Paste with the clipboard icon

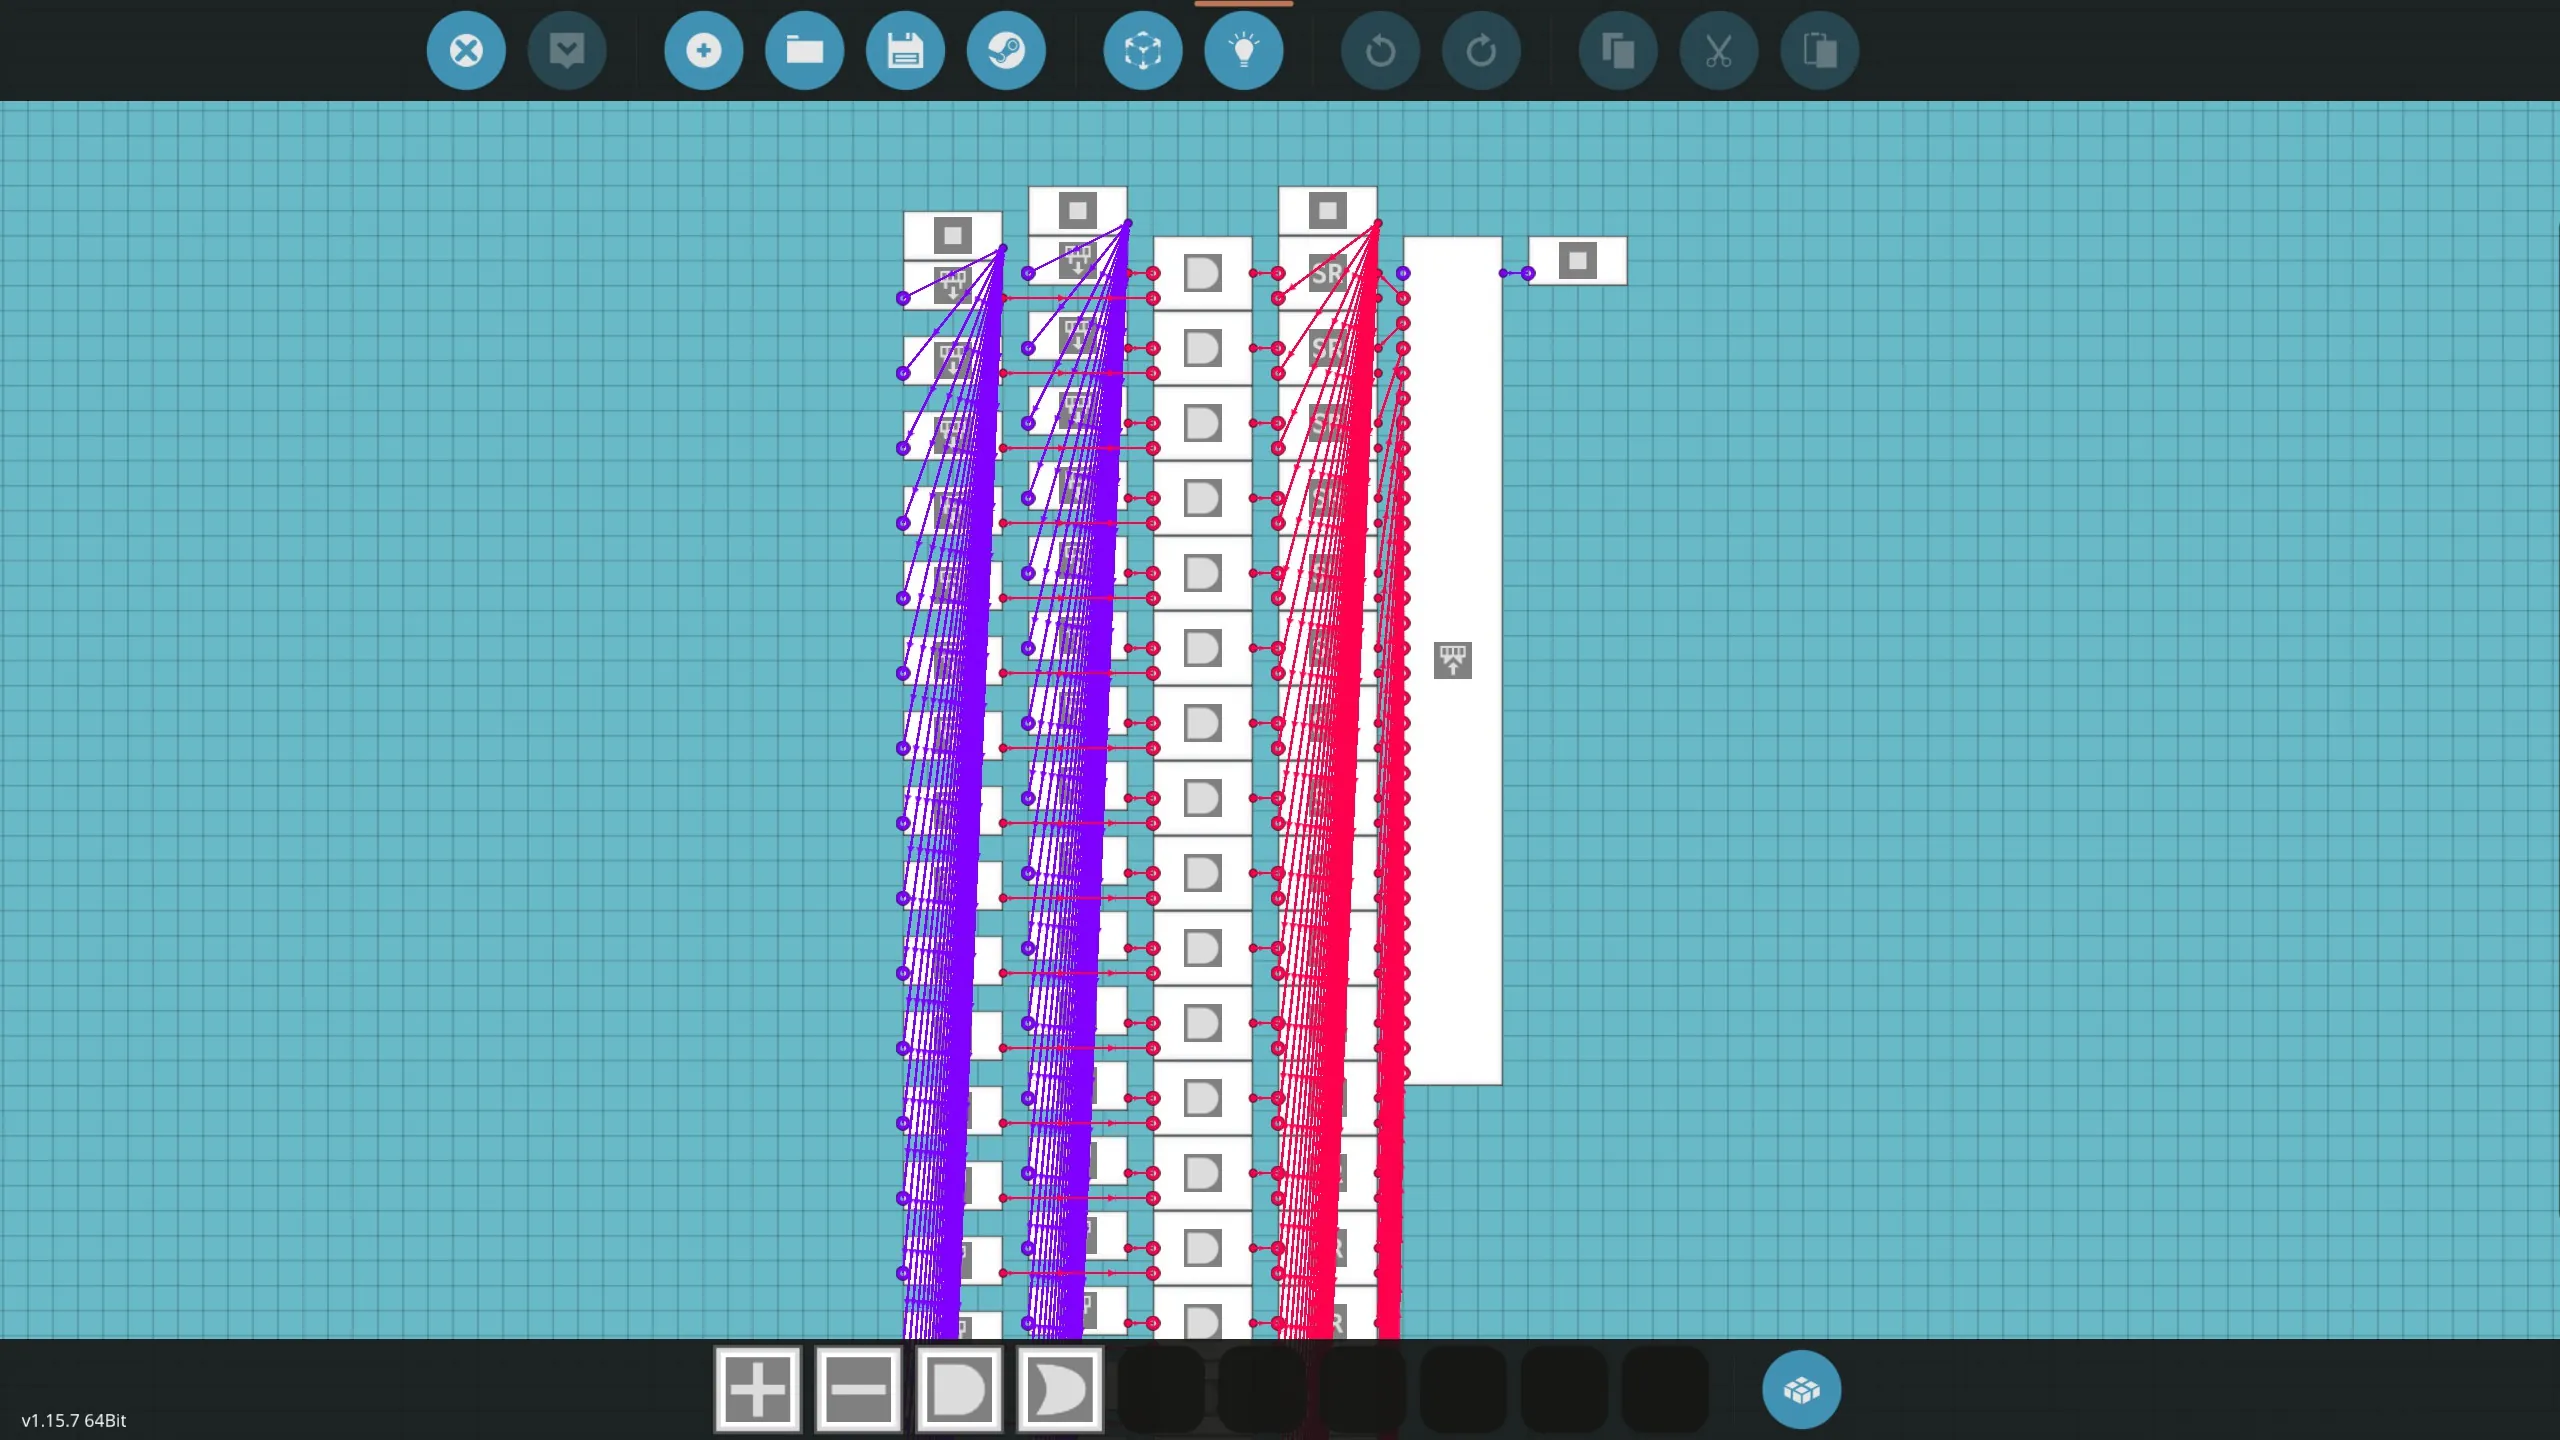1820,50
